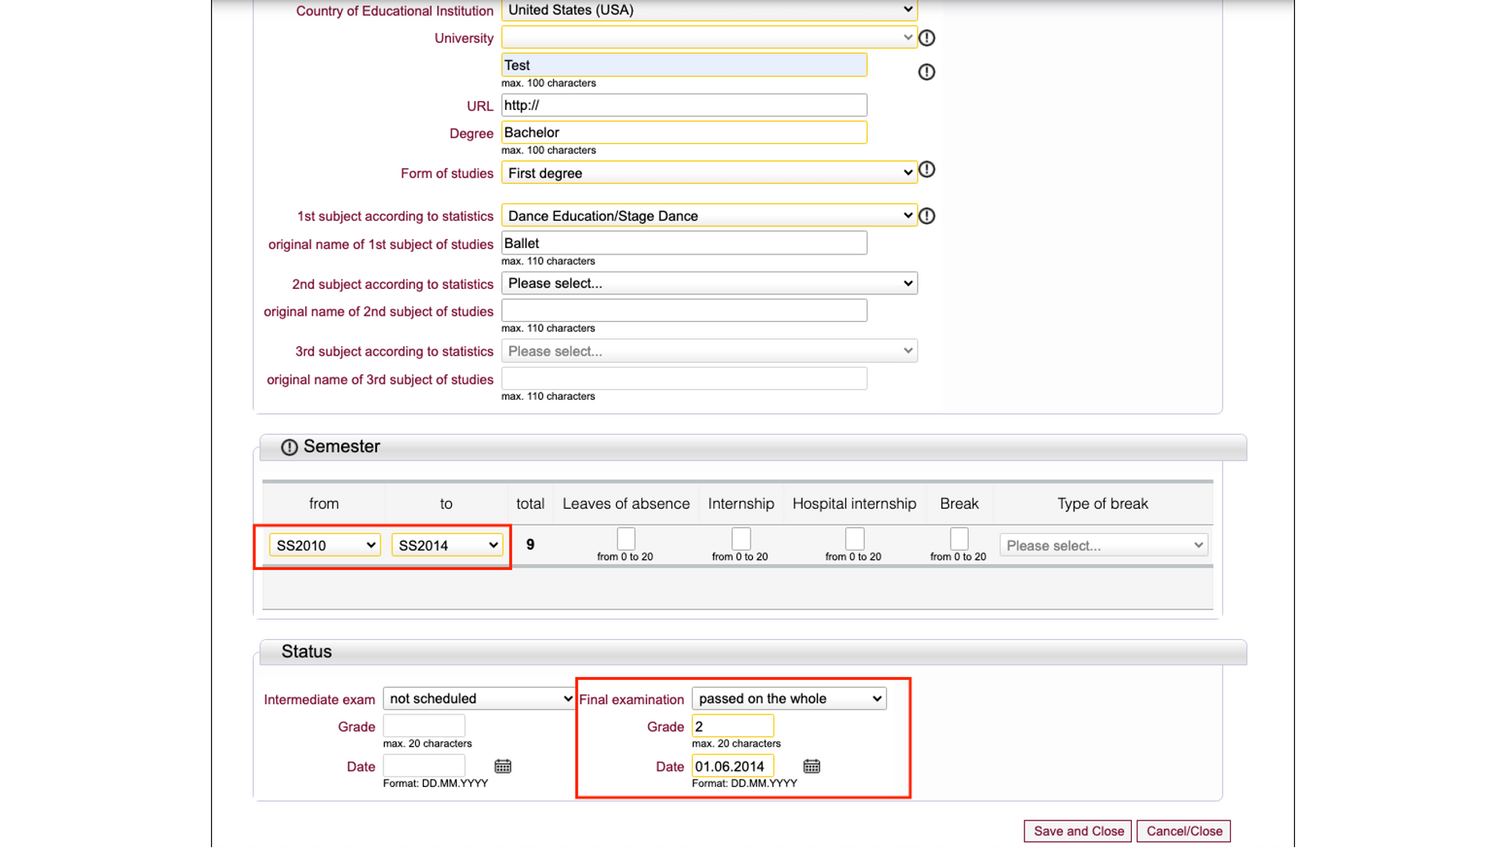Click the URL input field

(684, 105)
